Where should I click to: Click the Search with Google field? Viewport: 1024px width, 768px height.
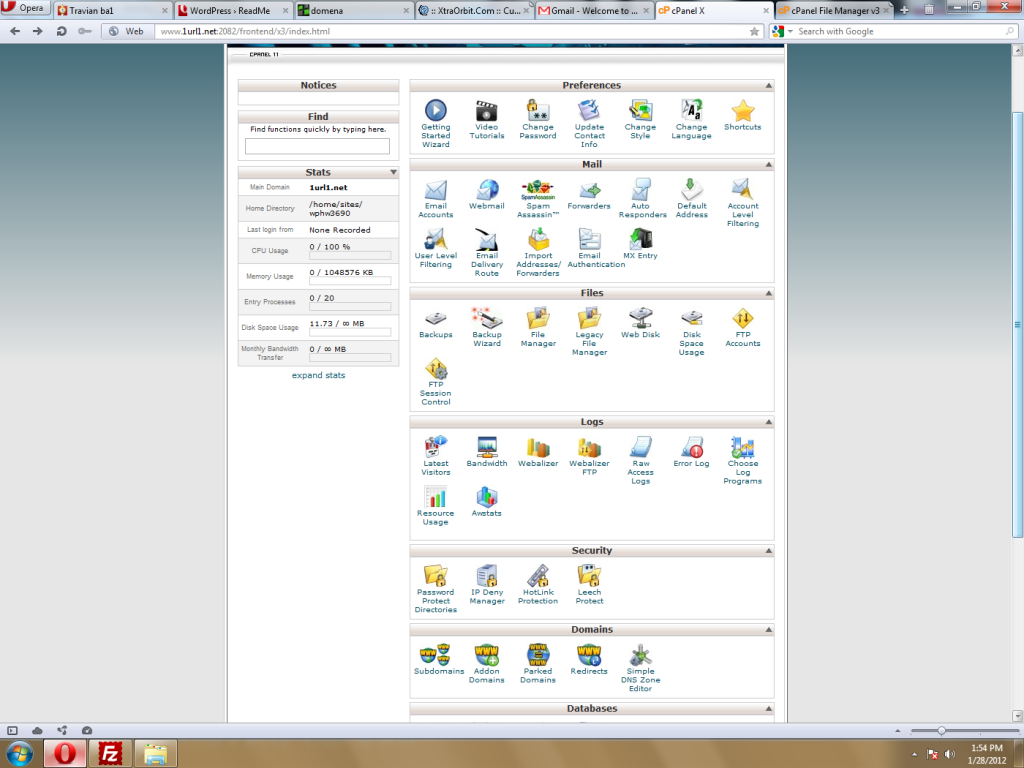point(900,31)
